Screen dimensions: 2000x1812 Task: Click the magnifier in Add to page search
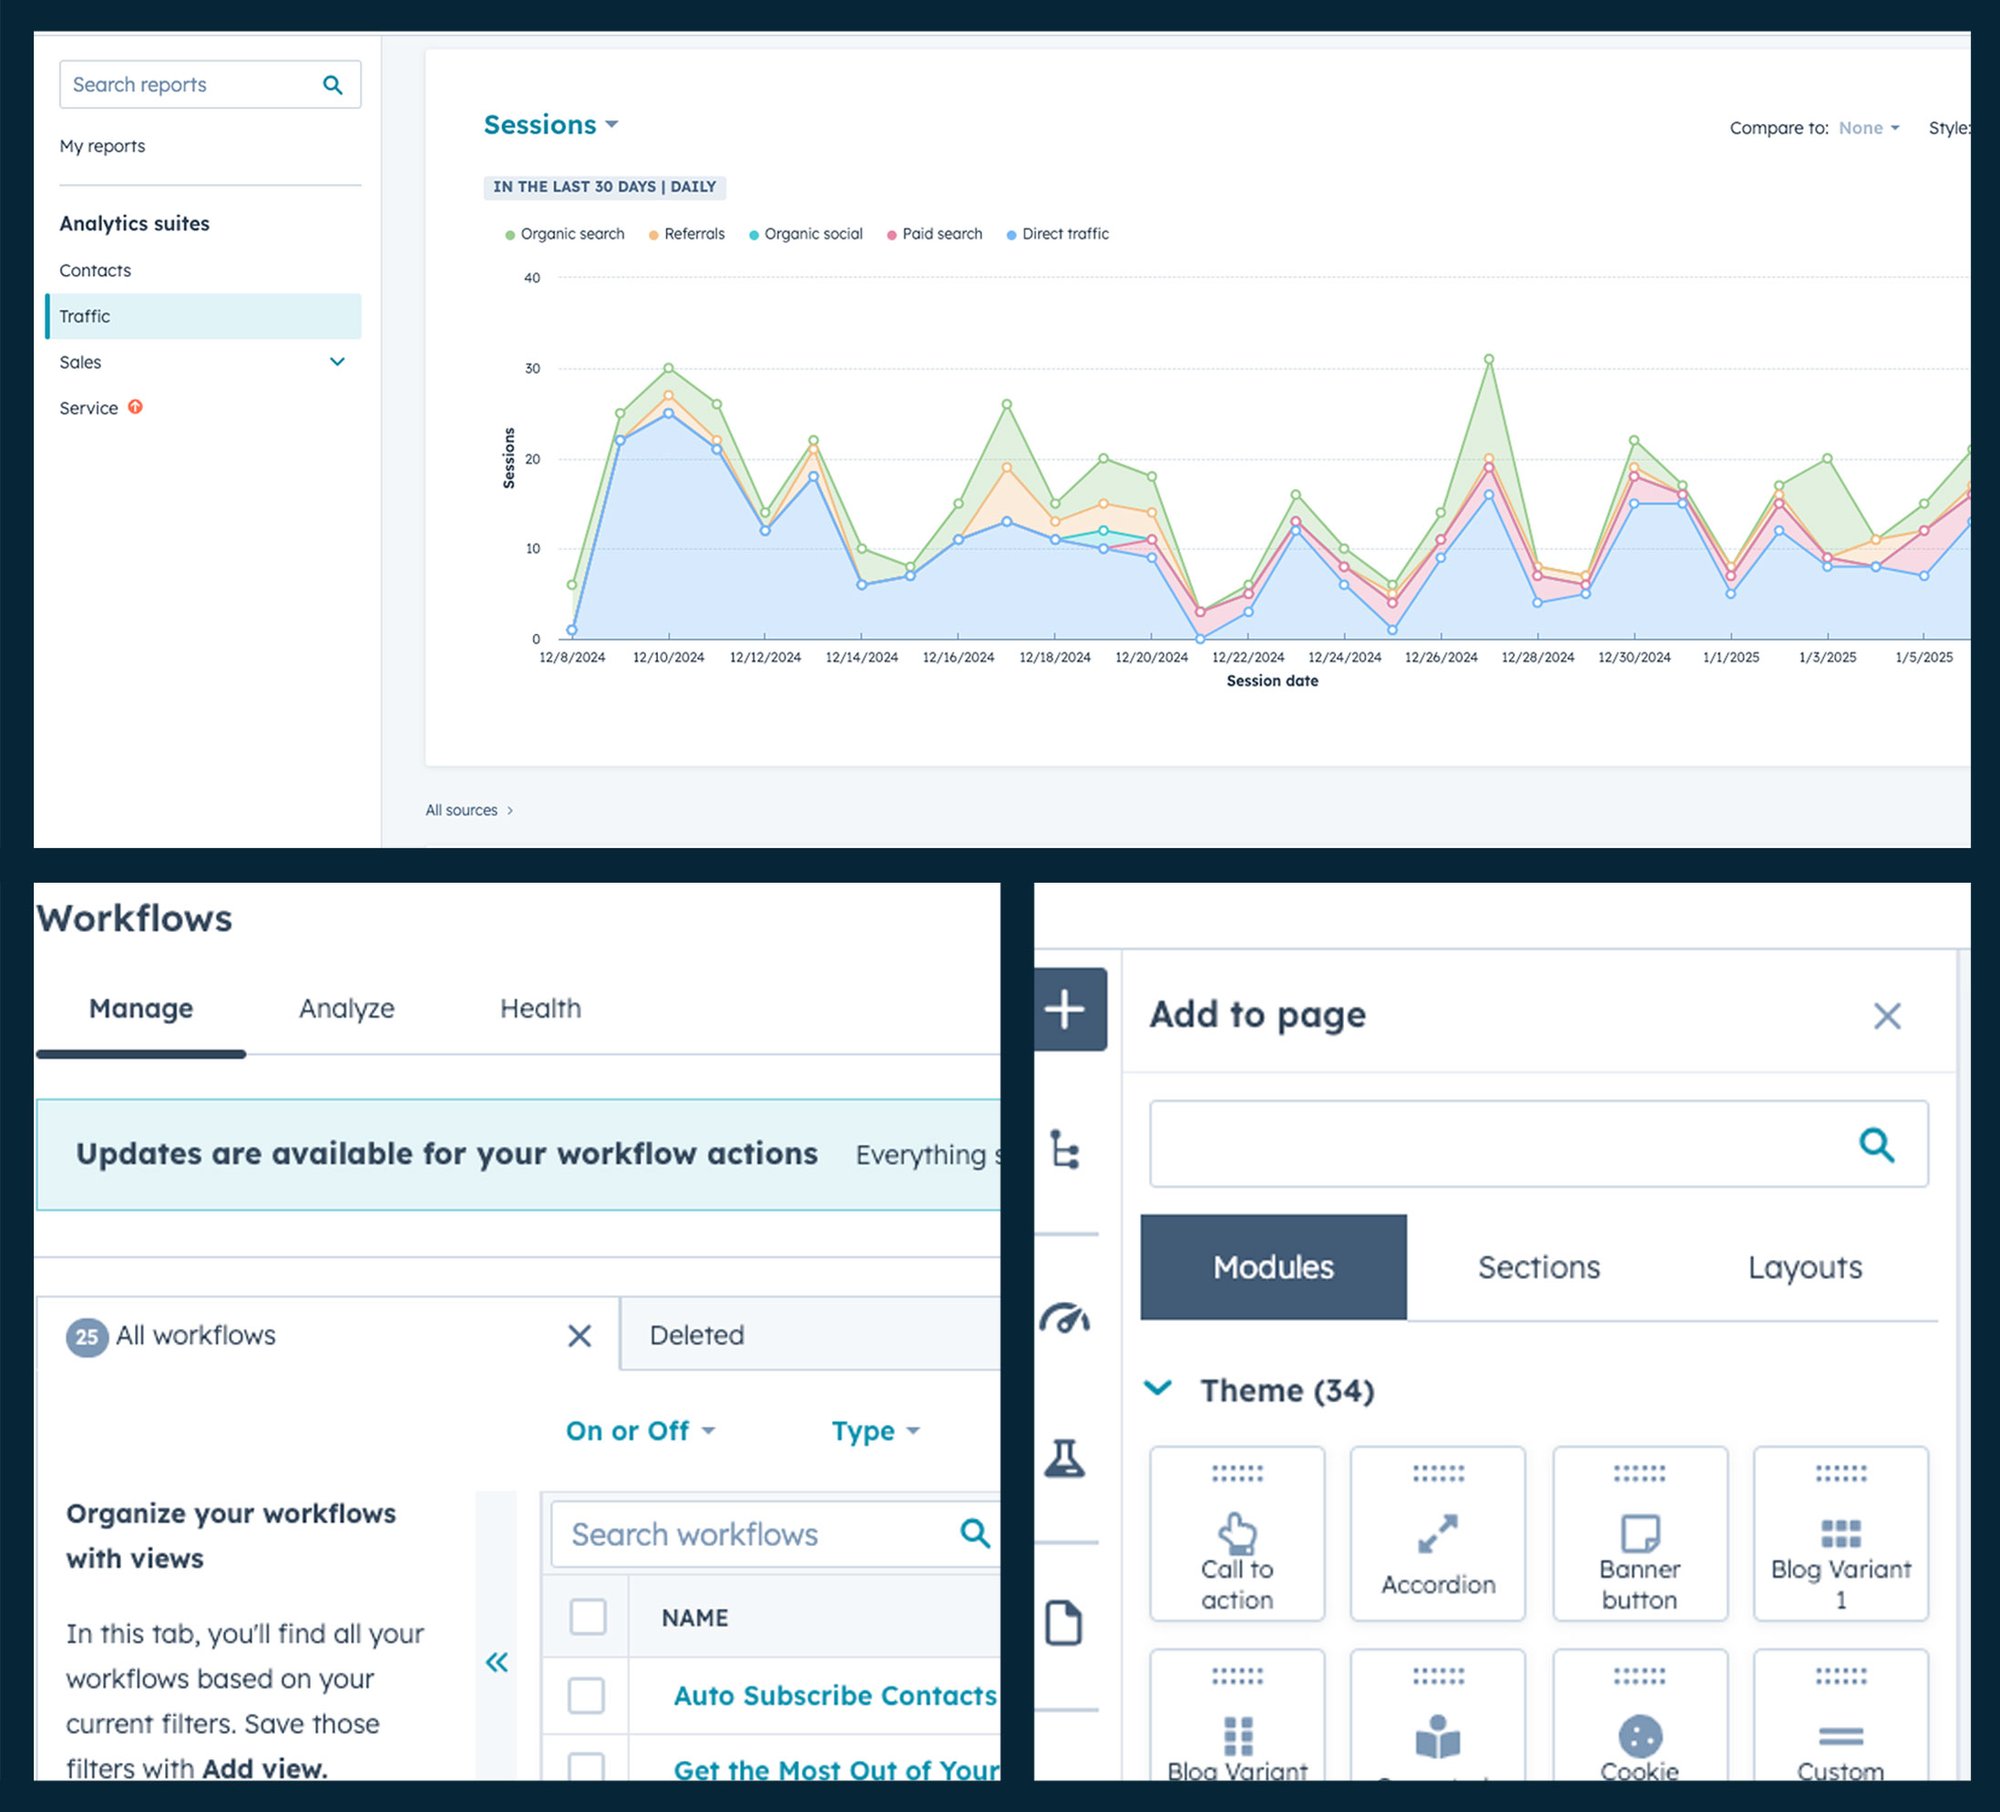pos(1876,1144)
